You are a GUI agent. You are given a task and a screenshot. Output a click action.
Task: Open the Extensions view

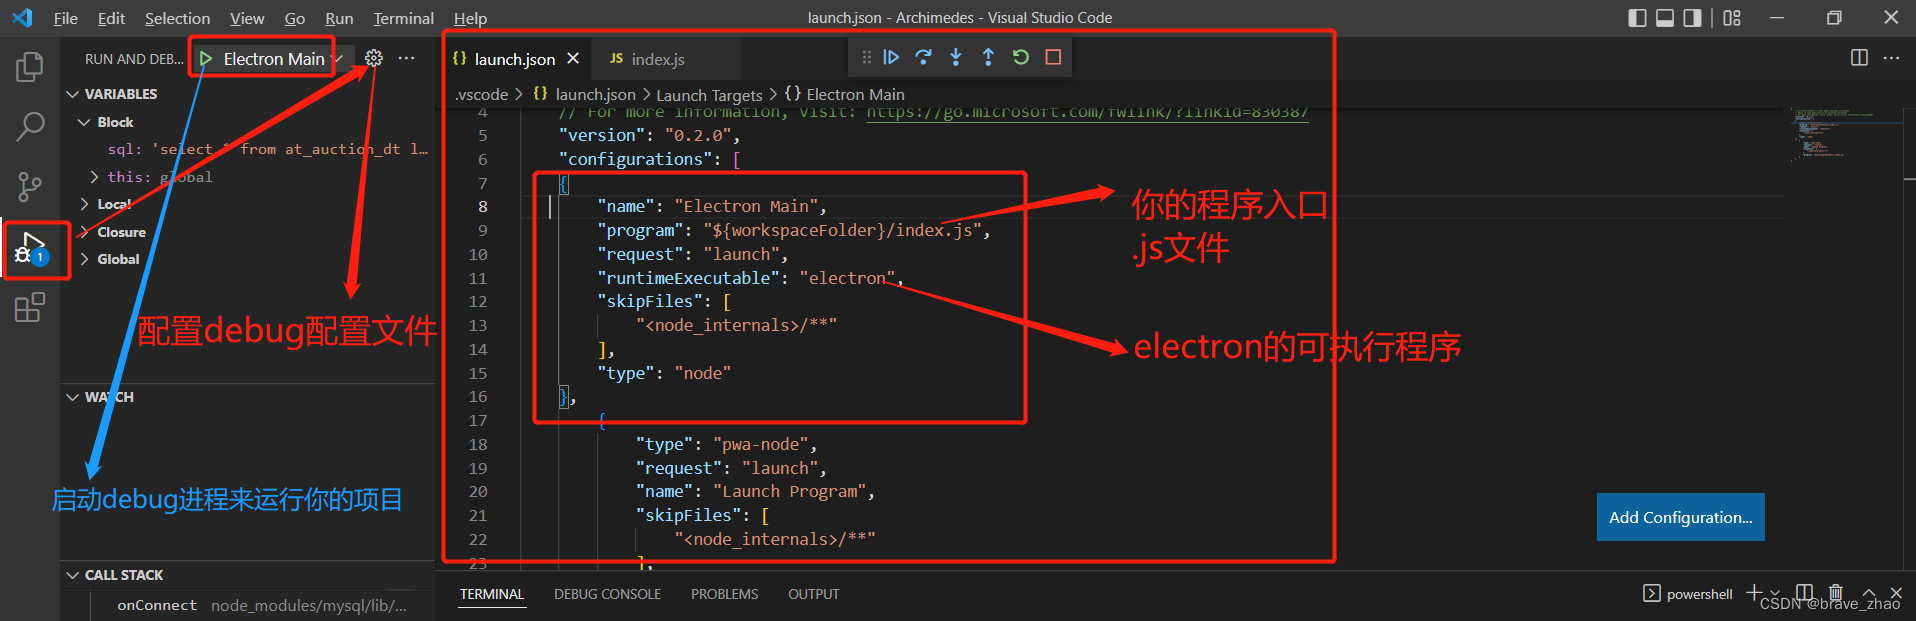30,307
